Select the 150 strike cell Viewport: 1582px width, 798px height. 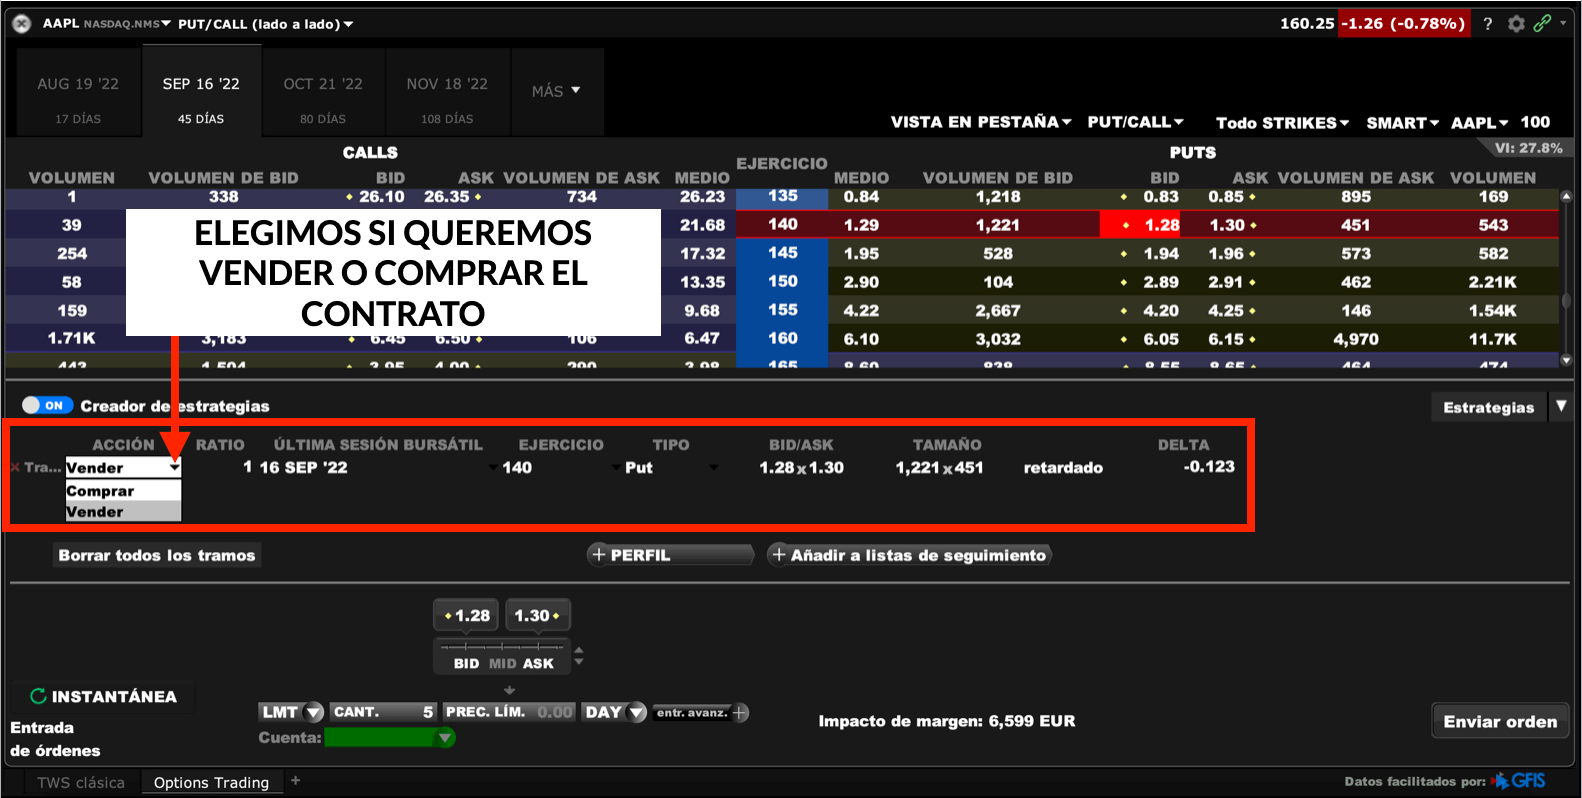click(x=782, y=281)
